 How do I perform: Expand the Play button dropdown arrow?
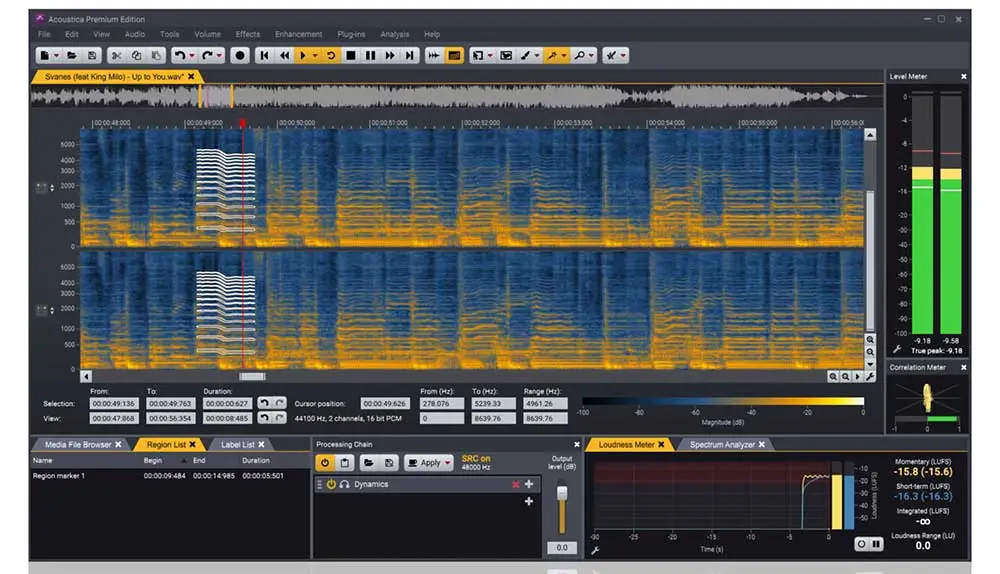pos(316,56)
